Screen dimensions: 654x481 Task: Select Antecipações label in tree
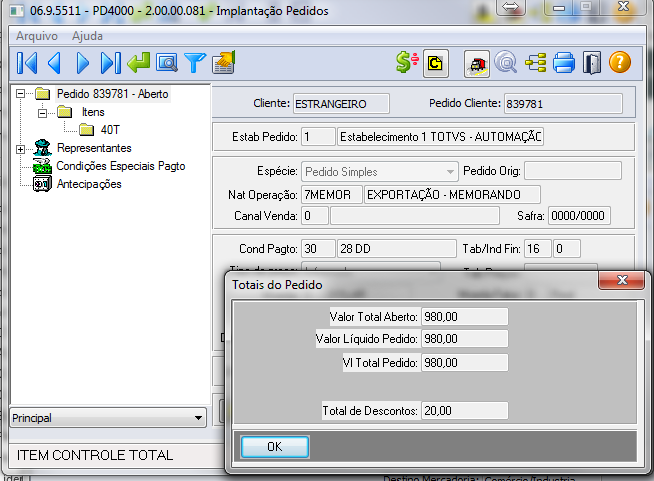[x=89, y=184]
